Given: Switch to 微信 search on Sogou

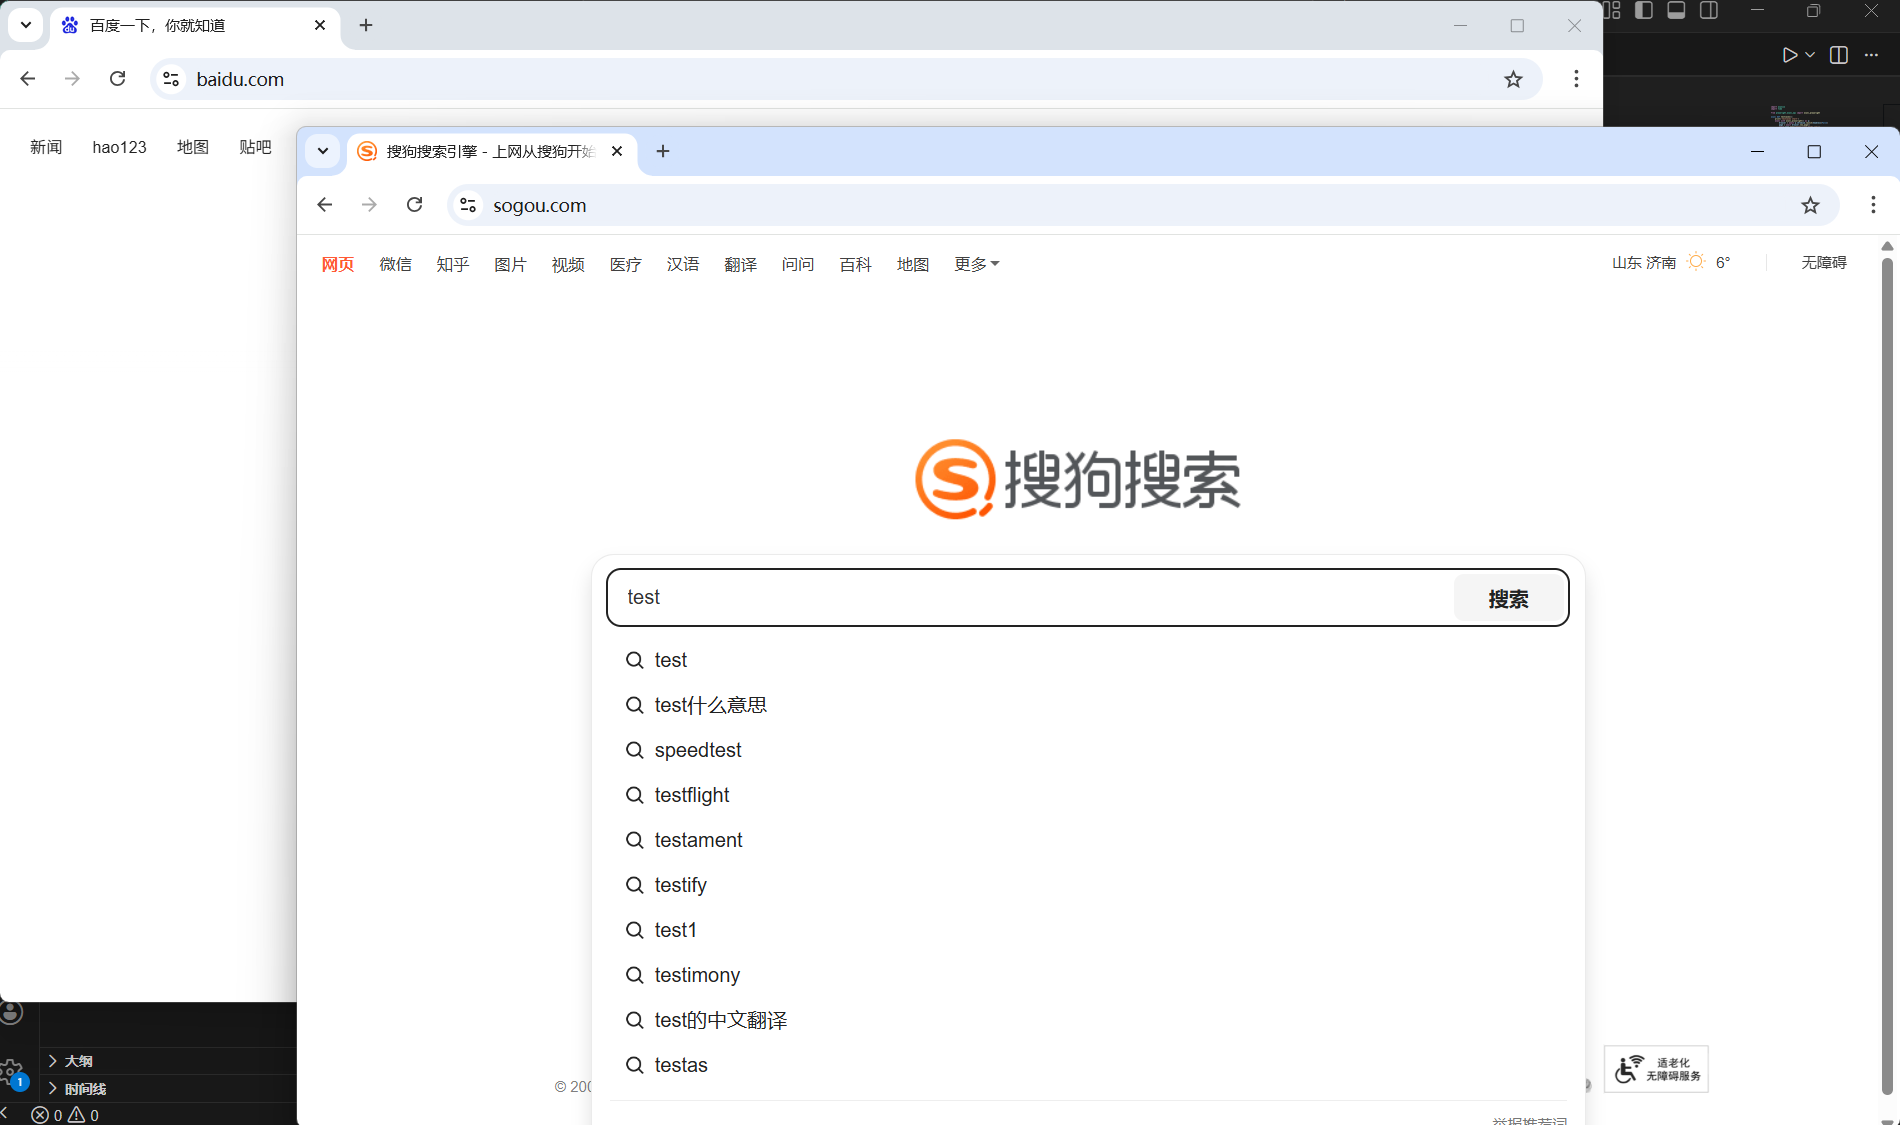Looking at the screenshot, I should point(395,264).
